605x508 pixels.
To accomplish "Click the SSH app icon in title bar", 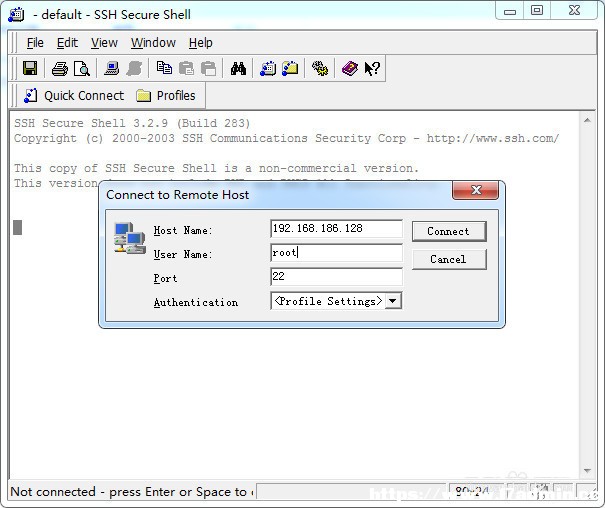I will (16, 15).
